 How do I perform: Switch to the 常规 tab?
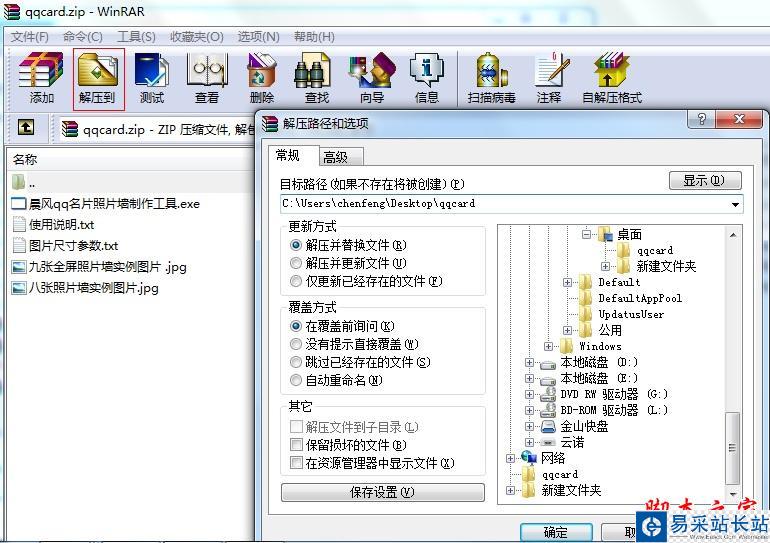pyautogui.click(x=294, y=156)
